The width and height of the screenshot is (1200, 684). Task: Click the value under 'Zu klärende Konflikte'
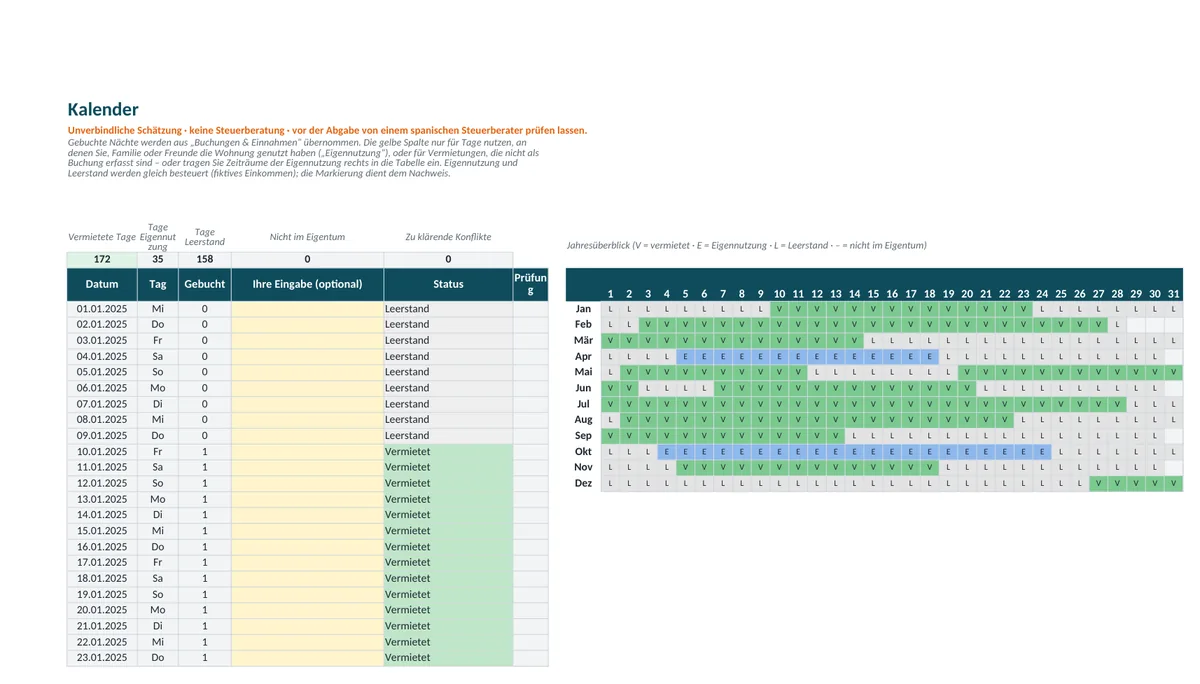[x=448, y=259]
